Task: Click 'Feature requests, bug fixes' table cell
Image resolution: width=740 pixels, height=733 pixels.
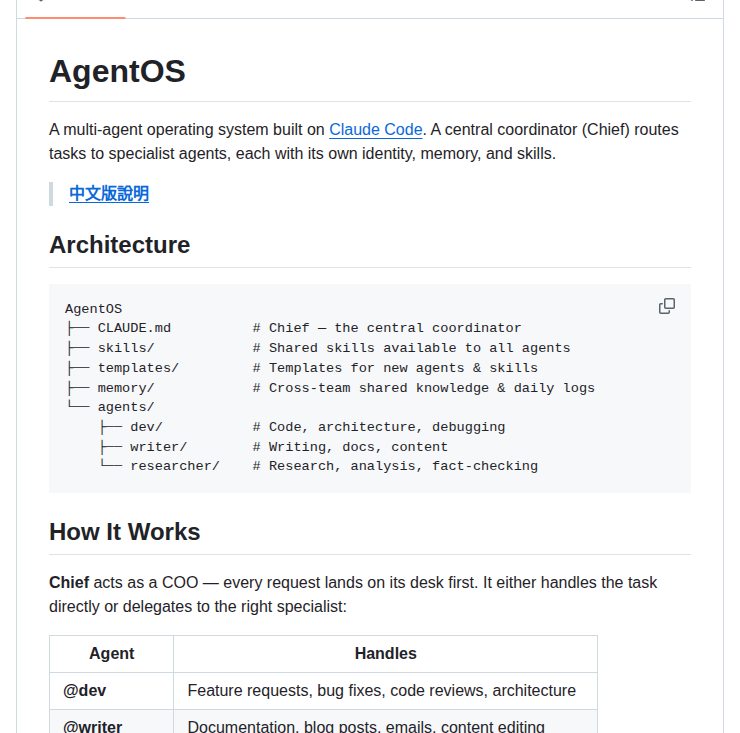Action: 386,691
